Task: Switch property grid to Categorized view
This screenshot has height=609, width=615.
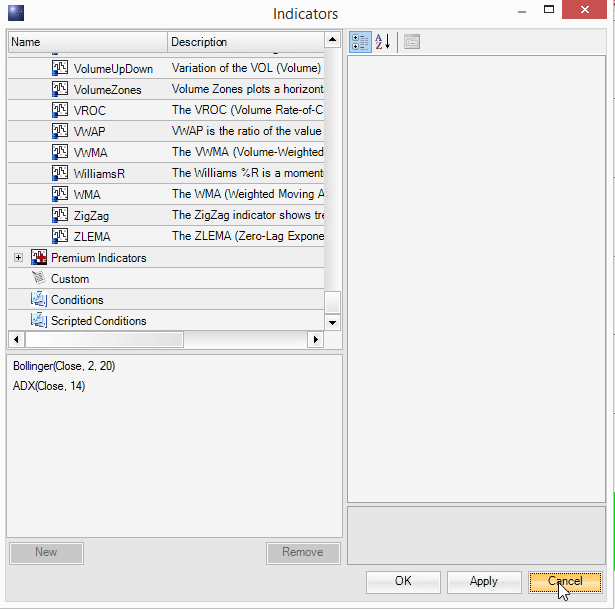Action: point(360,42)
